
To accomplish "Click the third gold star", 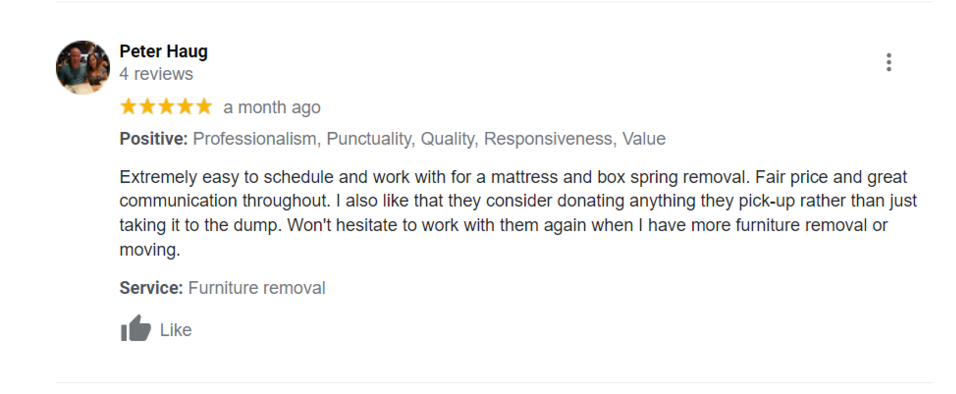I will pos(166,107).
